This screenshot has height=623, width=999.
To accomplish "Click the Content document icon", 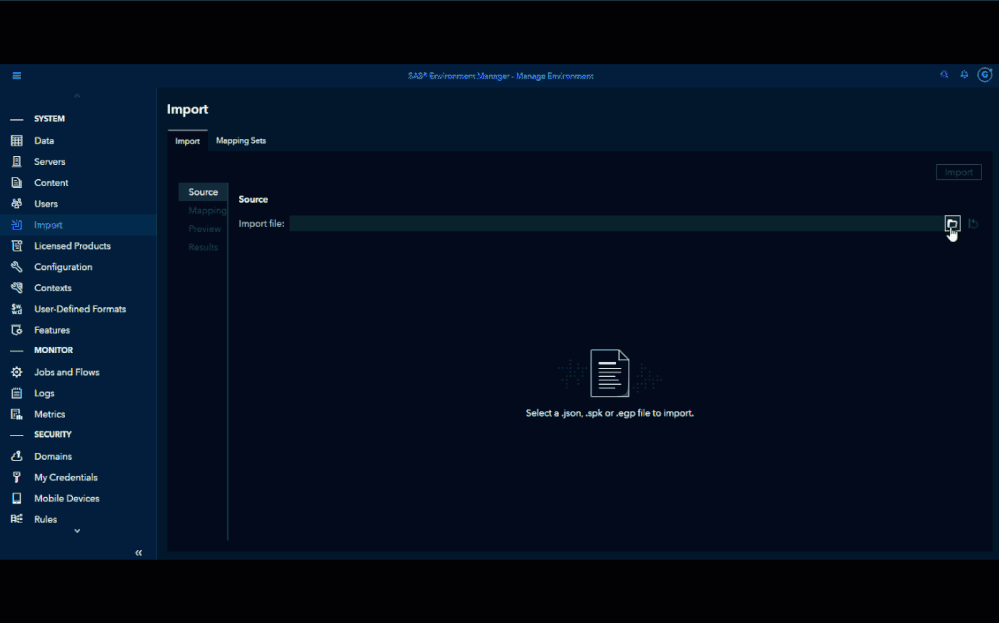I will [17, 183].
